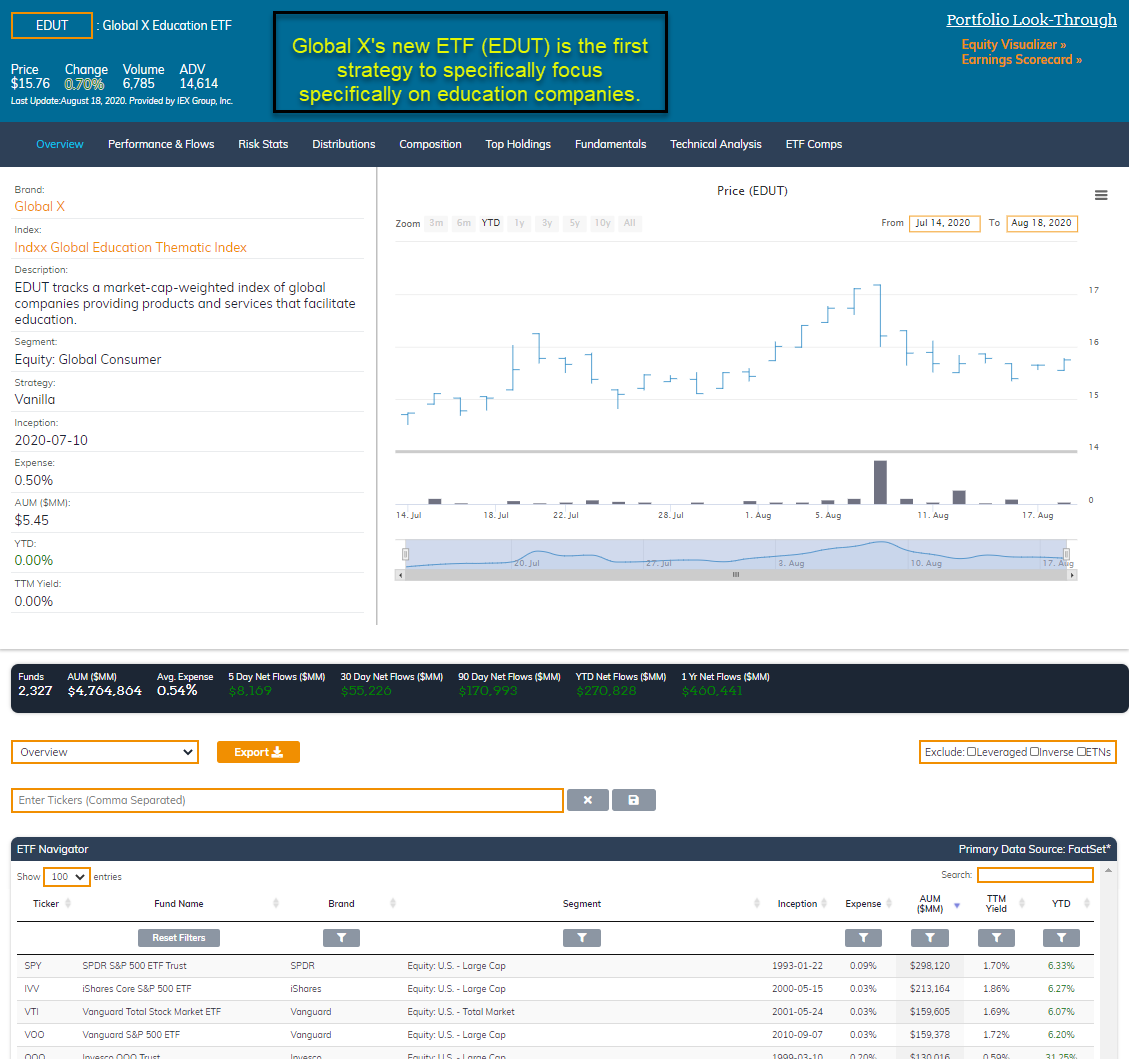Sort table by Fund Name arrows
The height and width of the screenshot is (1059, 1129).
point(276,903)
